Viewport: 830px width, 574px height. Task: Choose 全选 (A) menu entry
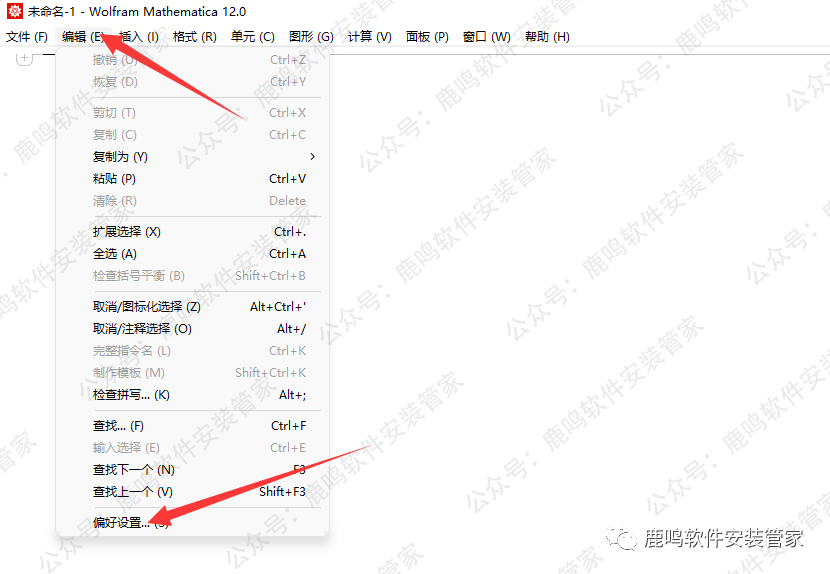click(193, 254)
